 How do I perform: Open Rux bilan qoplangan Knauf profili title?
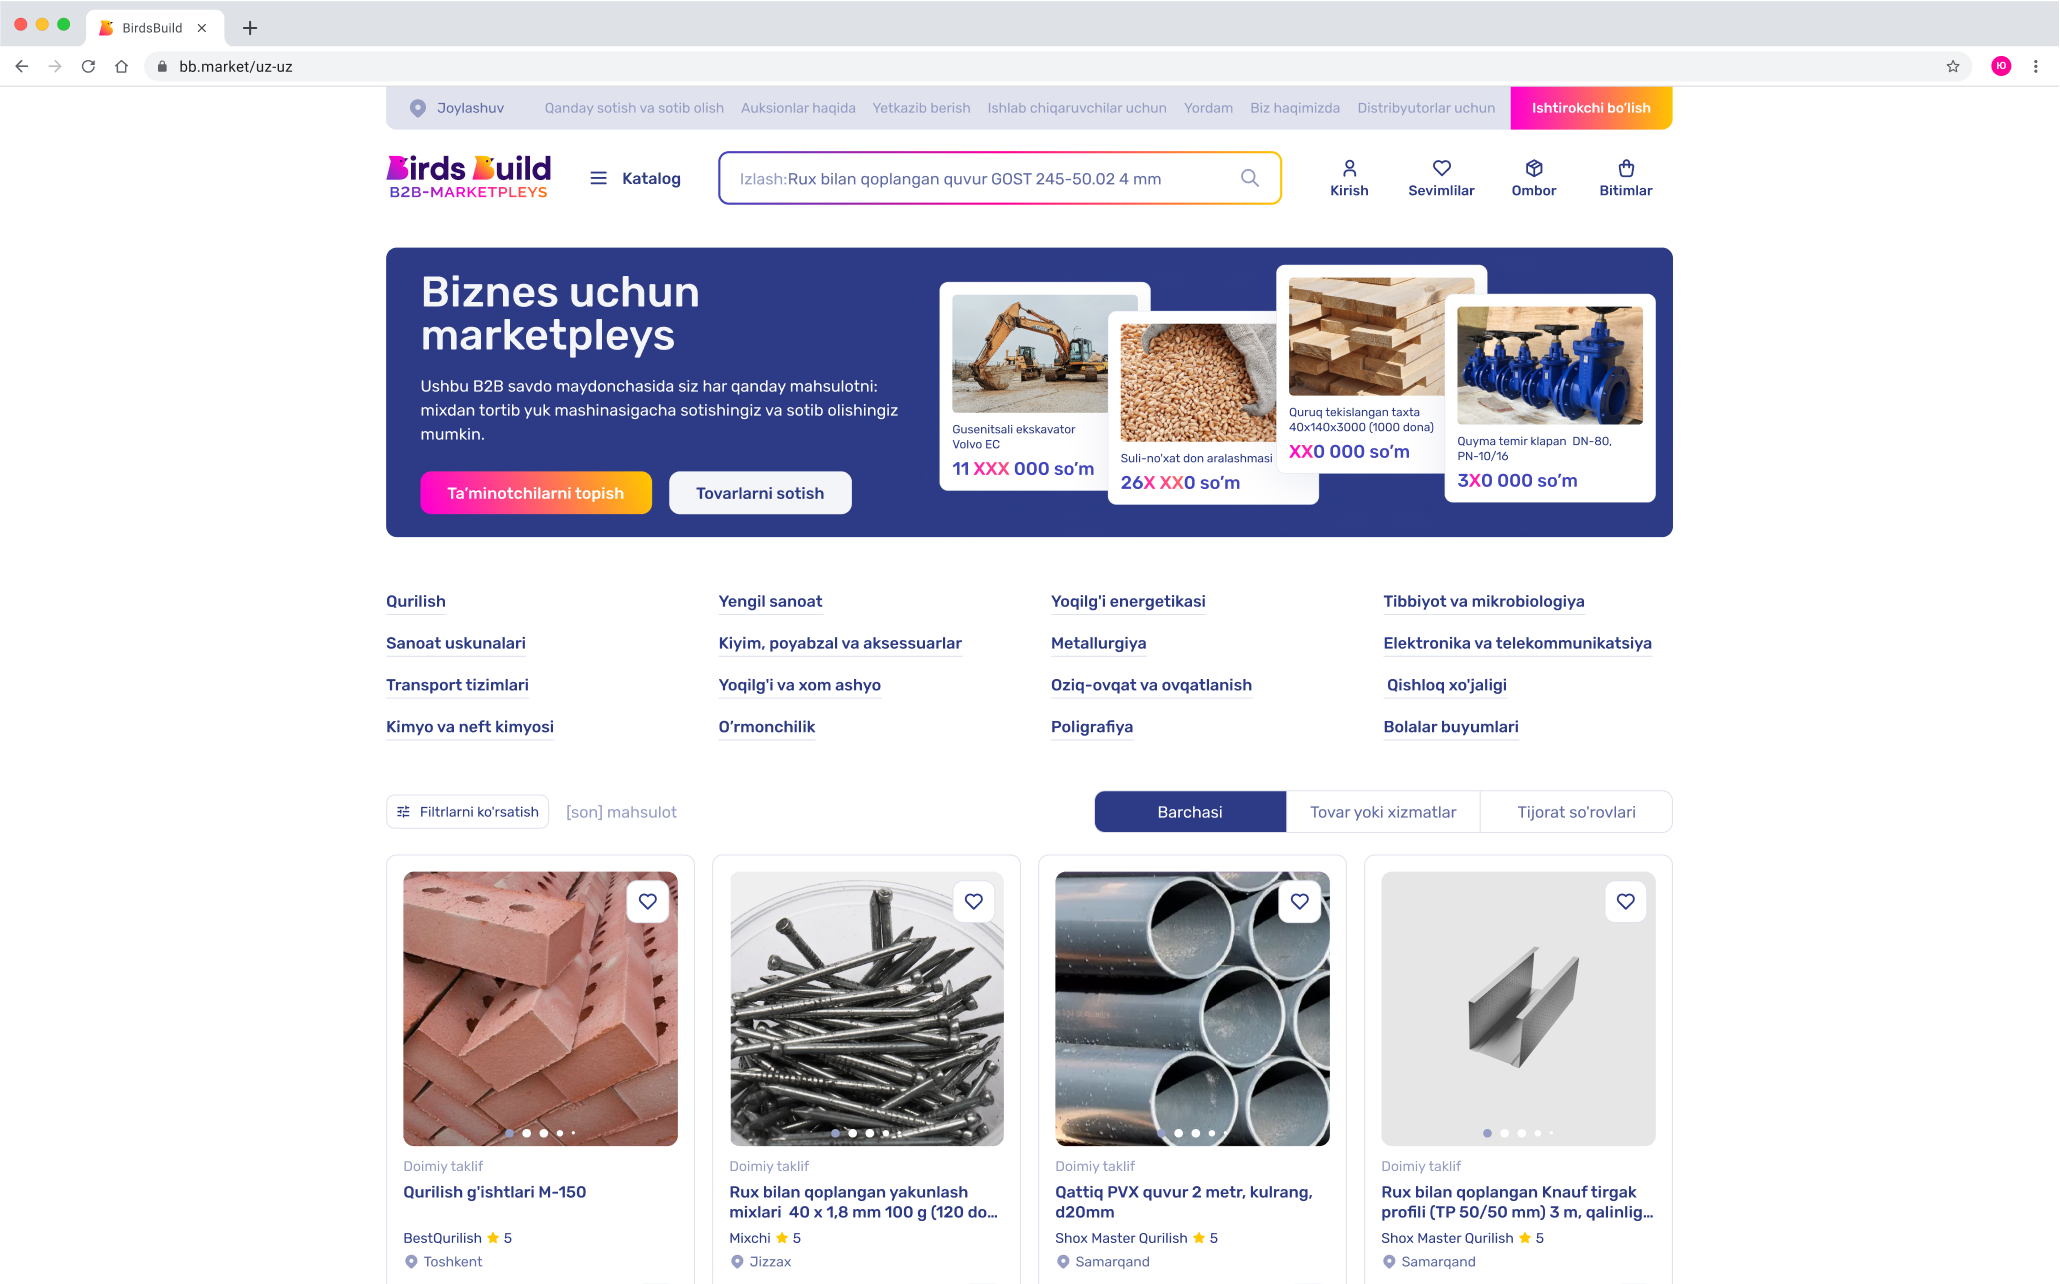coord(1517,1202)
